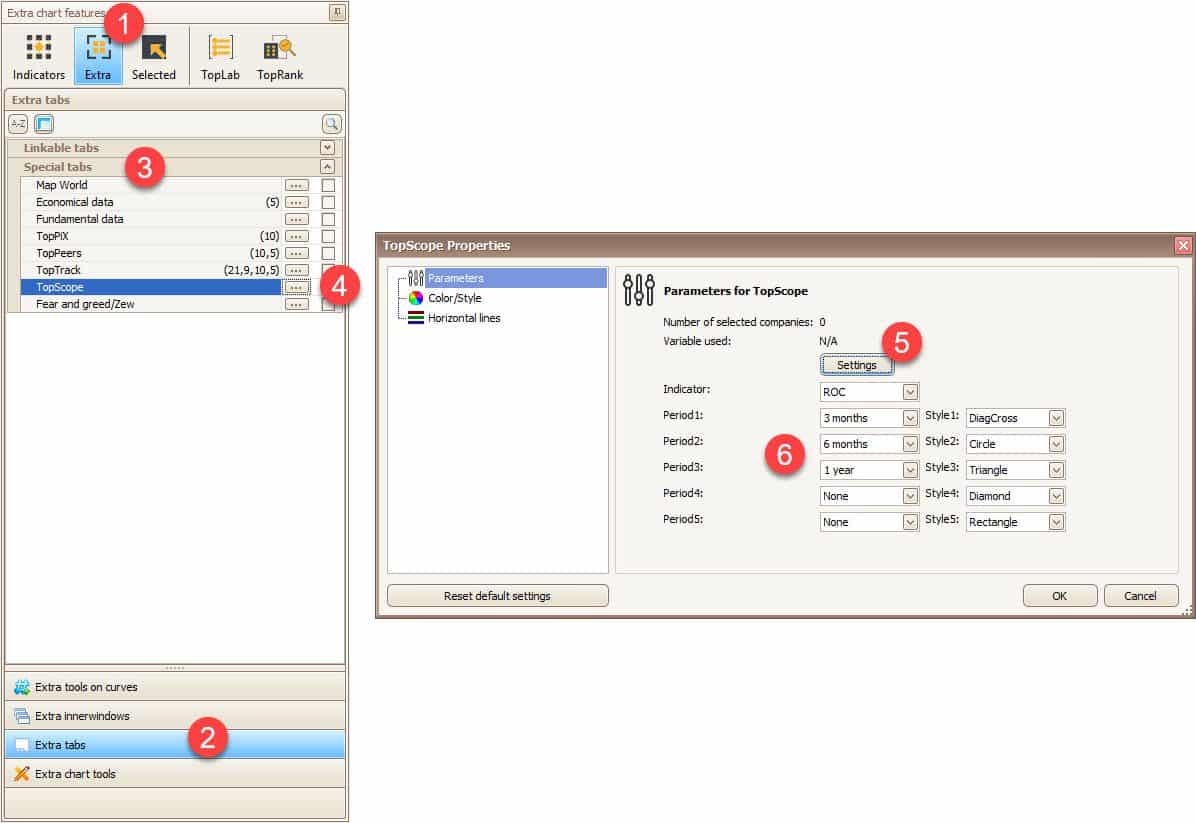Screen dimensions: 1196x823
Task: Pin the Extra chart features panel
Action: pyautogui.click(x=337, y=13)
